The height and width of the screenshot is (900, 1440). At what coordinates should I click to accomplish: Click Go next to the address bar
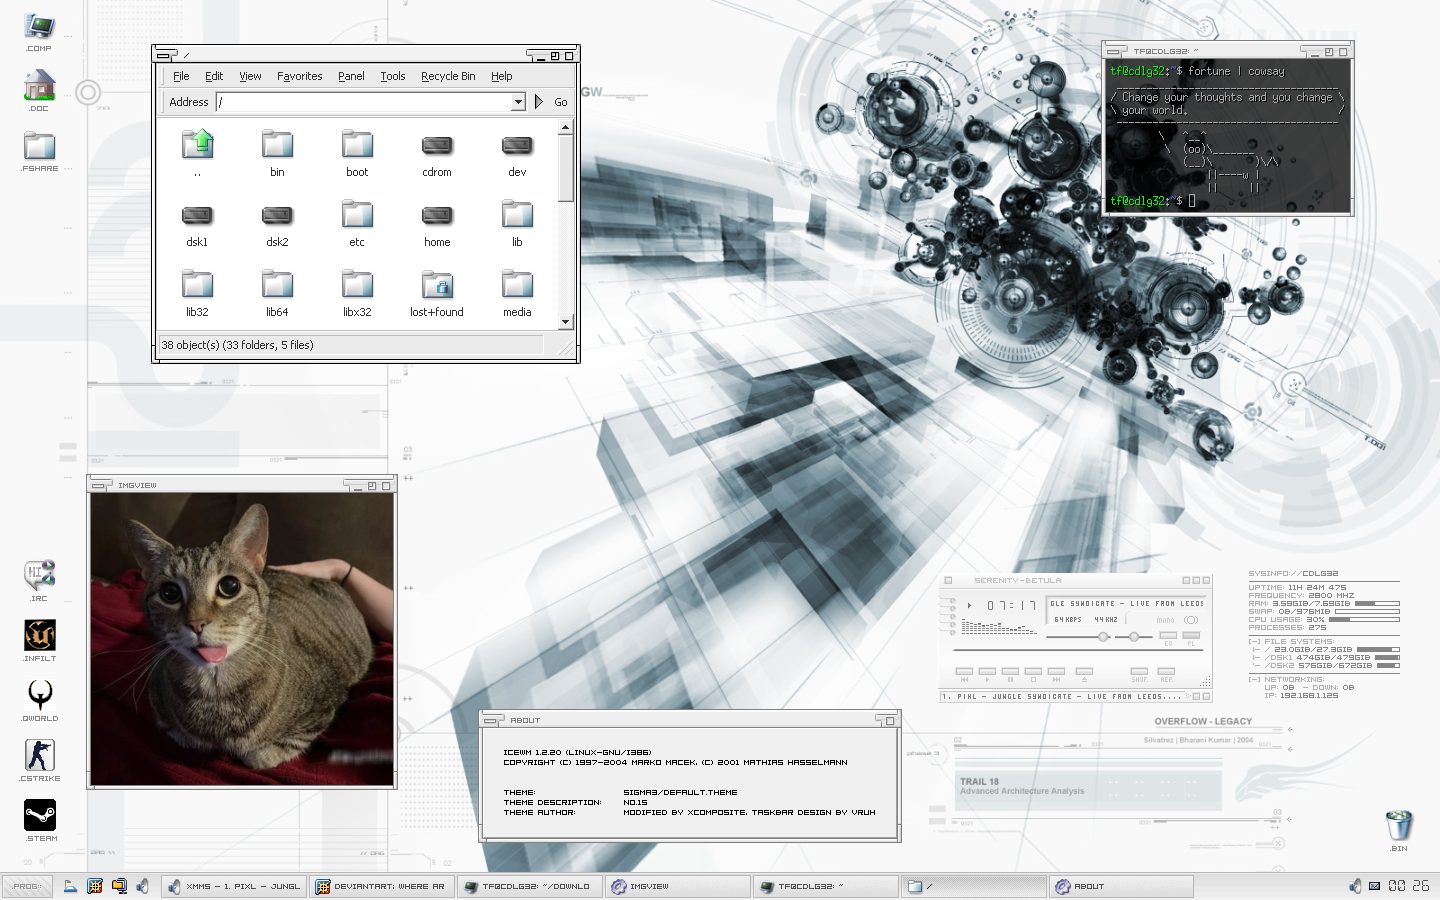pyautogui.click(x=561, y=102)
